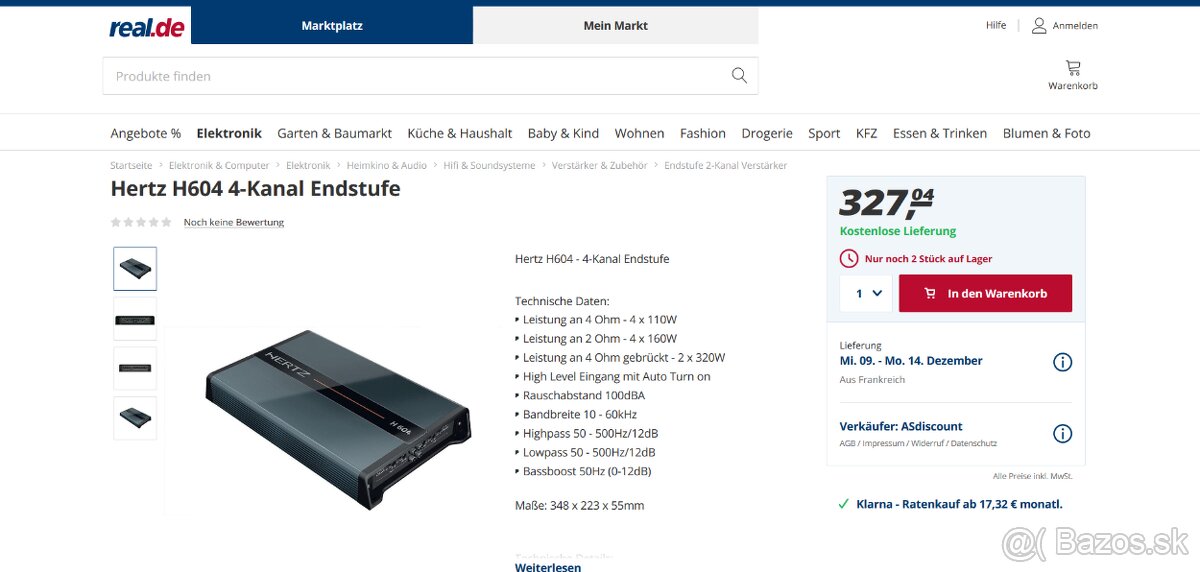Click the AGB / Impressum / Widerruf / Datenschutz link

coord(918,443)
